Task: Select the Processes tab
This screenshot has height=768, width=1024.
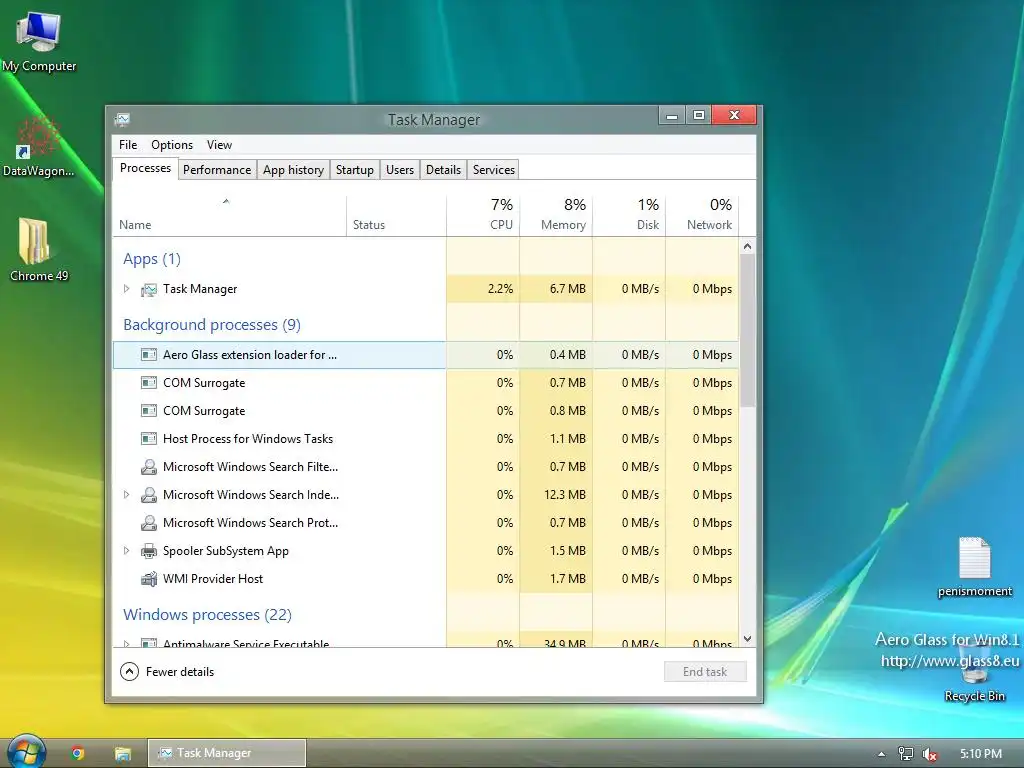Action: click(x=145, y=168)
